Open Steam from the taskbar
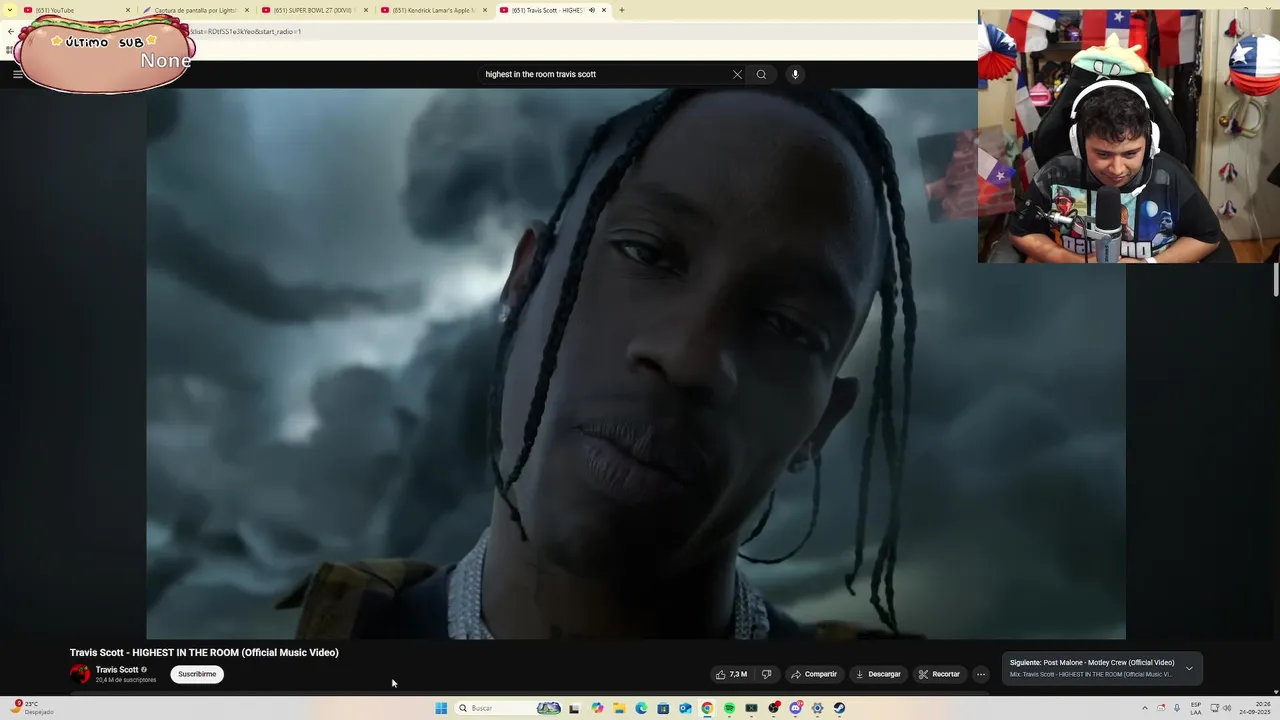This screenshot has height=720, width=1280. point(839,708)
